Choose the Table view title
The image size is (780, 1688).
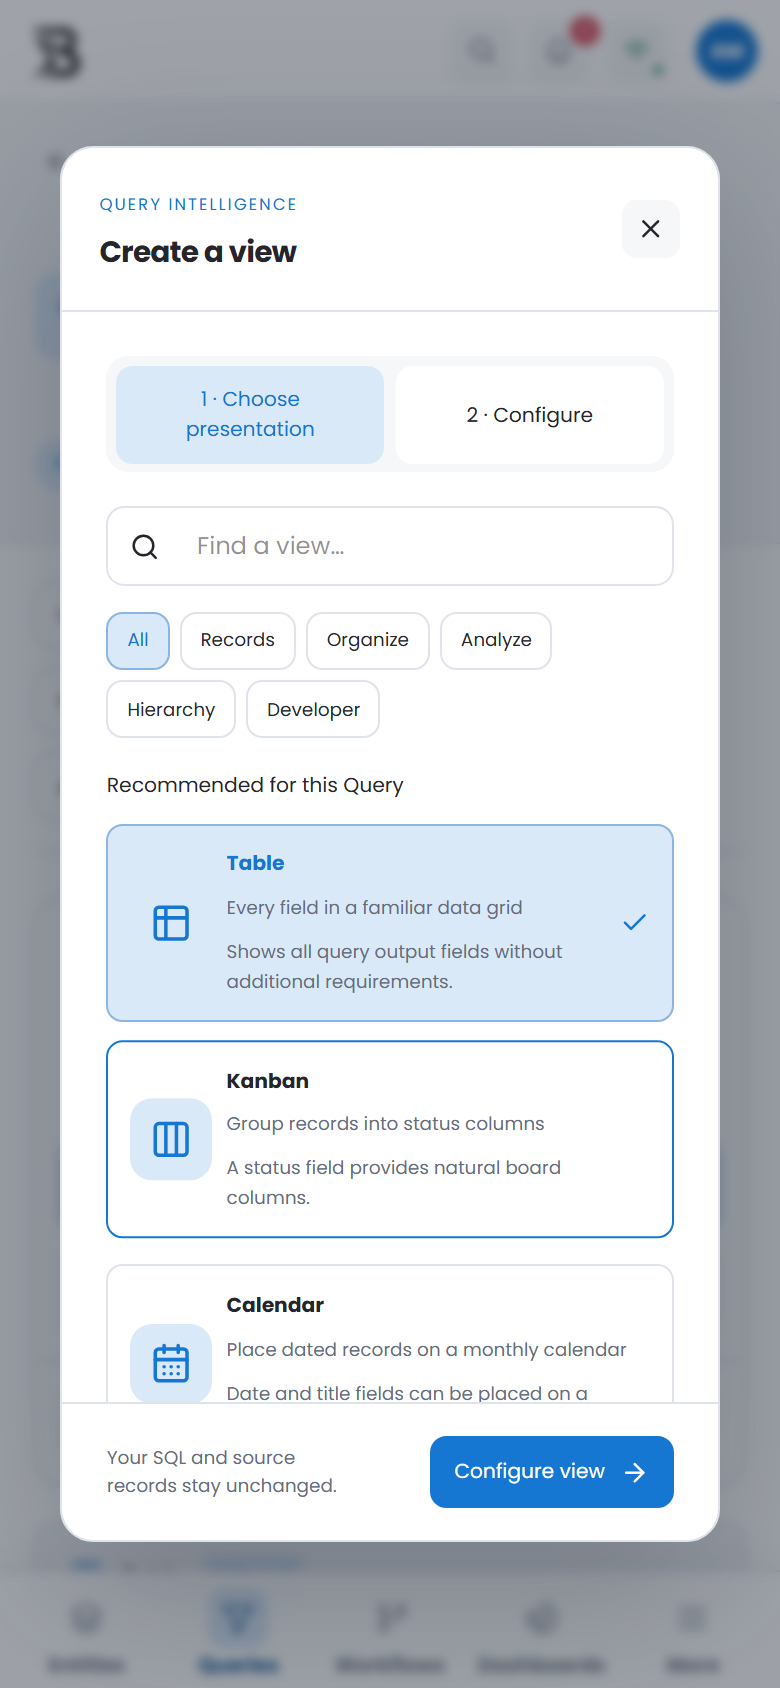click(x=255, y=863)
